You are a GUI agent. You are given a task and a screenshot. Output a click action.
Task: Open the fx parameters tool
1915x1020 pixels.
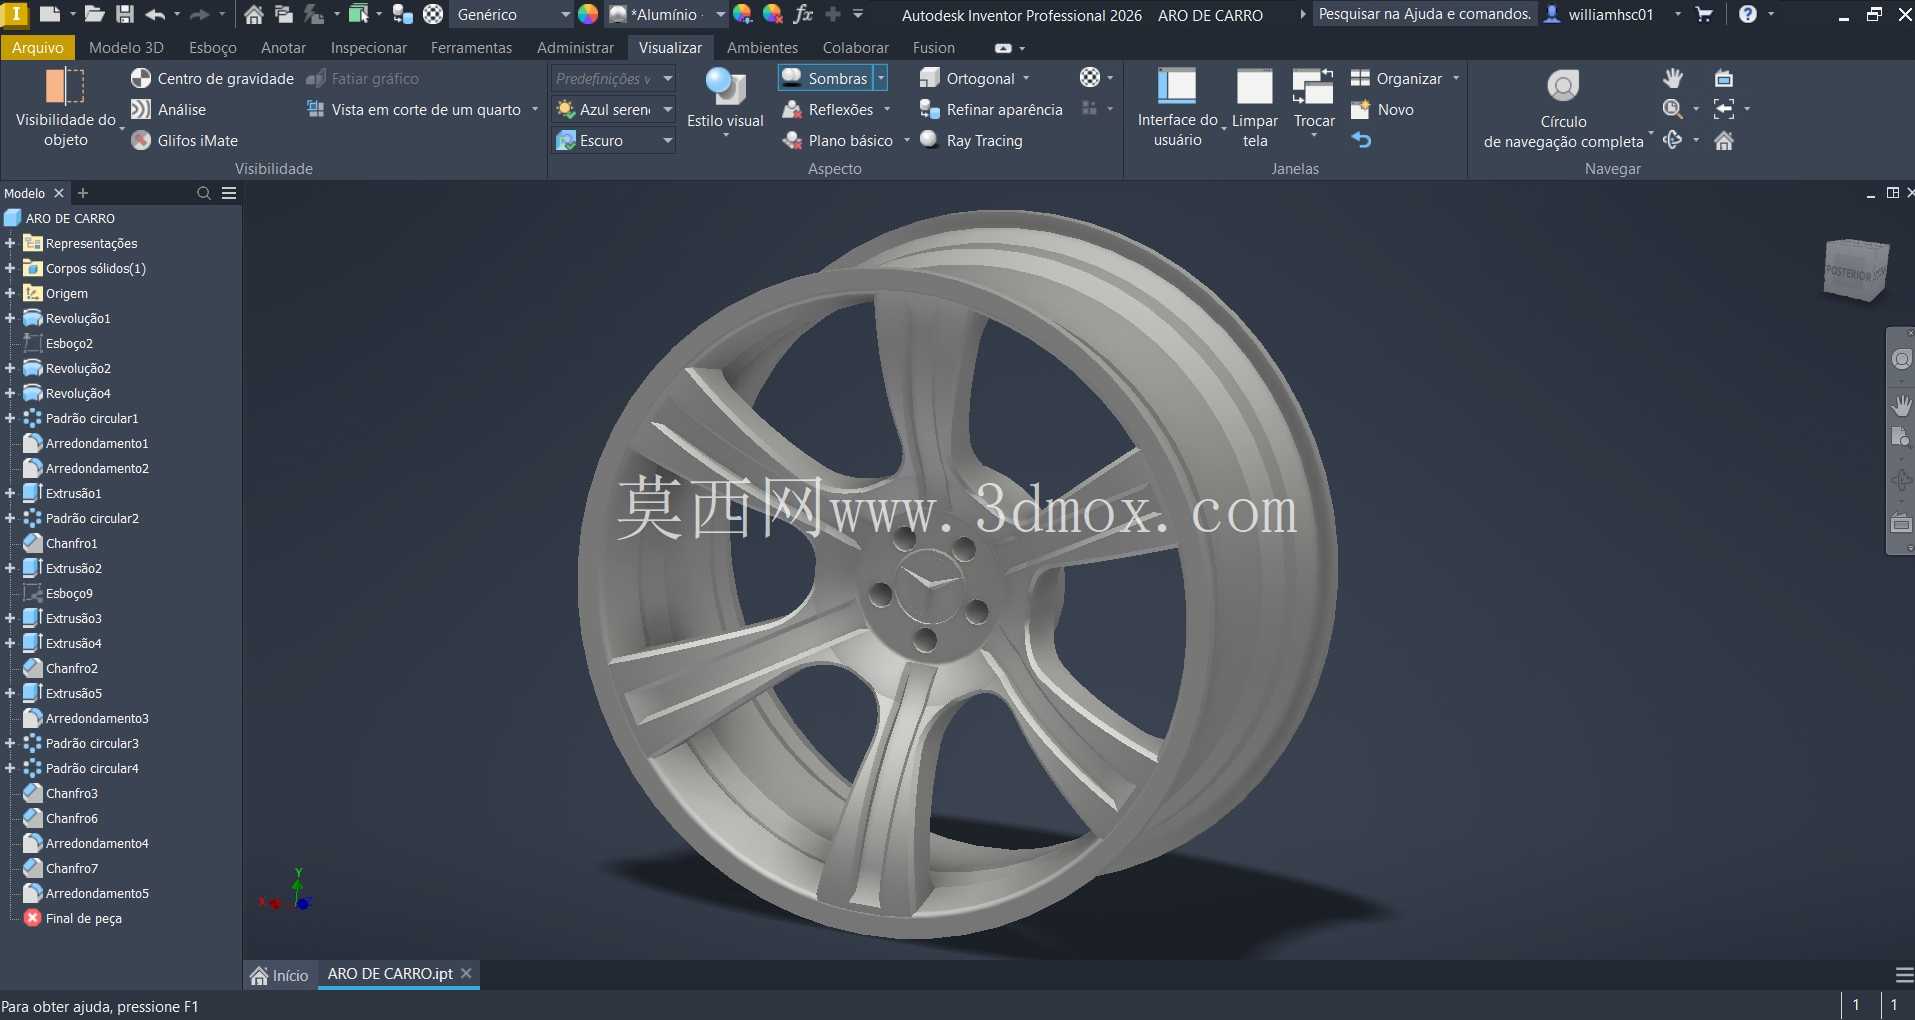(x=803, y=14)
